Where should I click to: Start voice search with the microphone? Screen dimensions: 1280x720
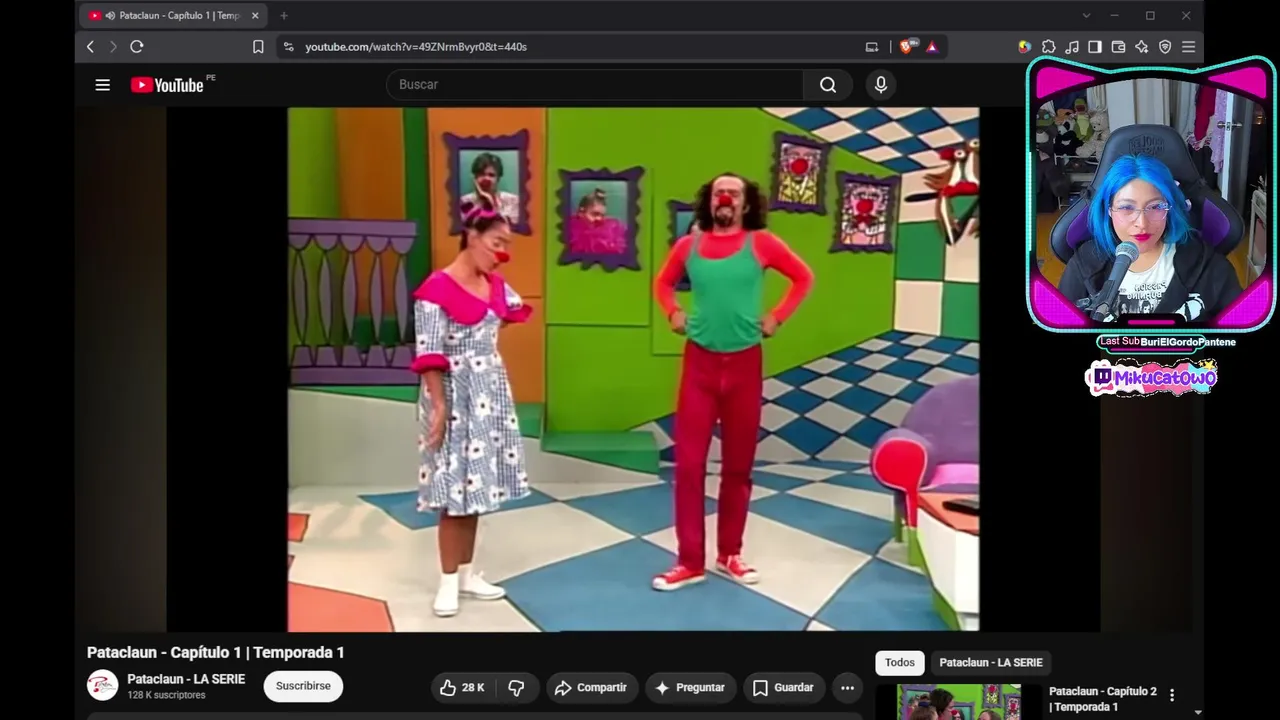(881, 85)
